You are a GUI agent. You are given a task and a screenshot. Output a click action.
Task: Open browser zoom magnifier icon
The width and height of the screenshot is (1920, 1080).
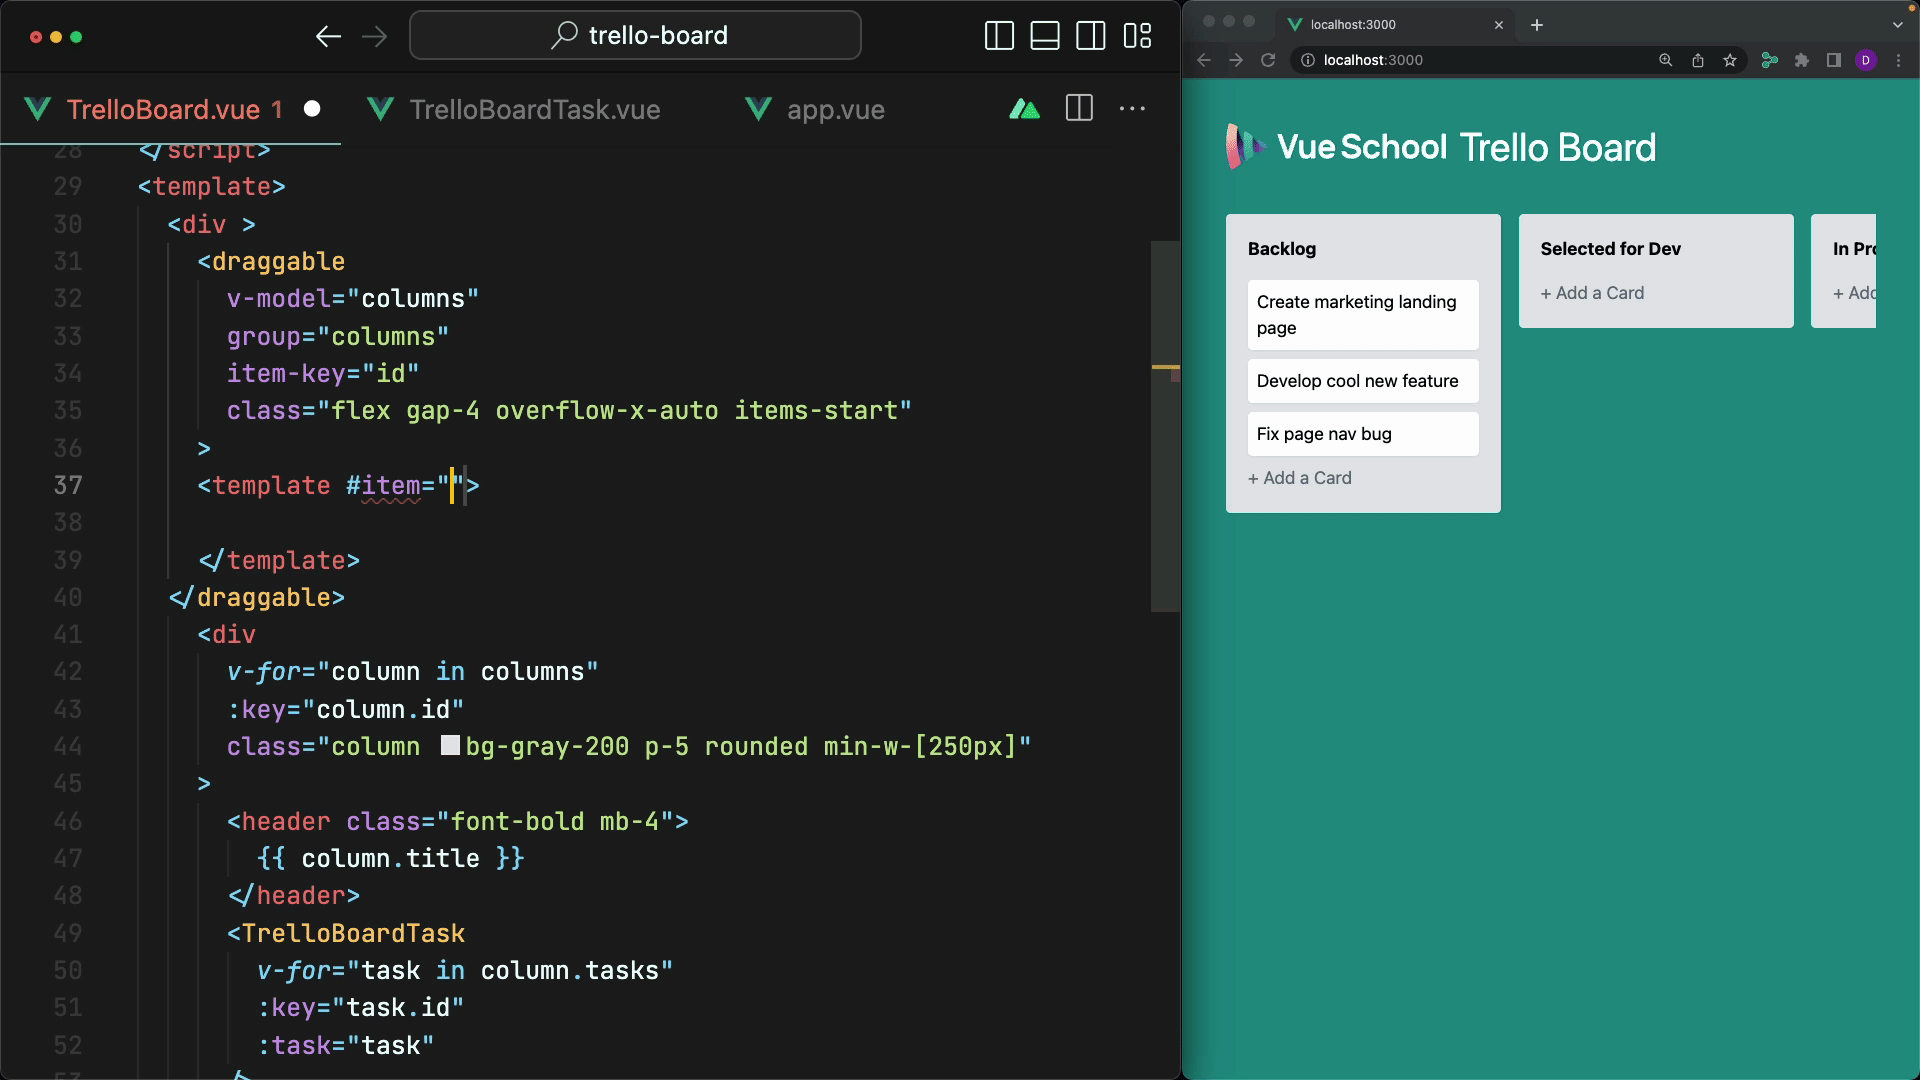point(1666,60)
